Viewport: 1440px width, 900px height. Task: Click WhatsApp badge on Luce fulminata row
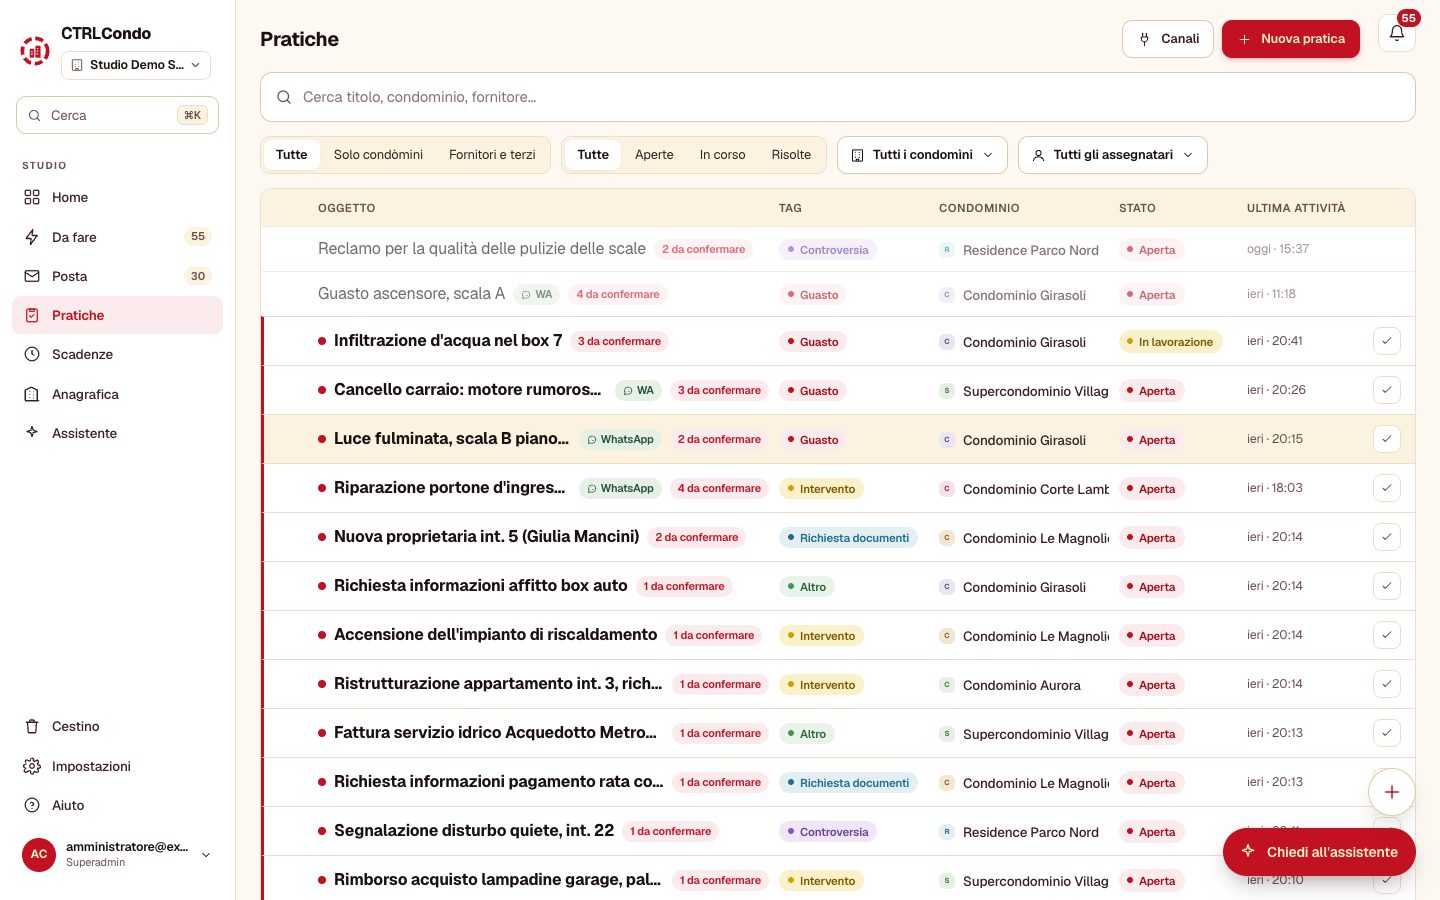[x=620, y=439]
